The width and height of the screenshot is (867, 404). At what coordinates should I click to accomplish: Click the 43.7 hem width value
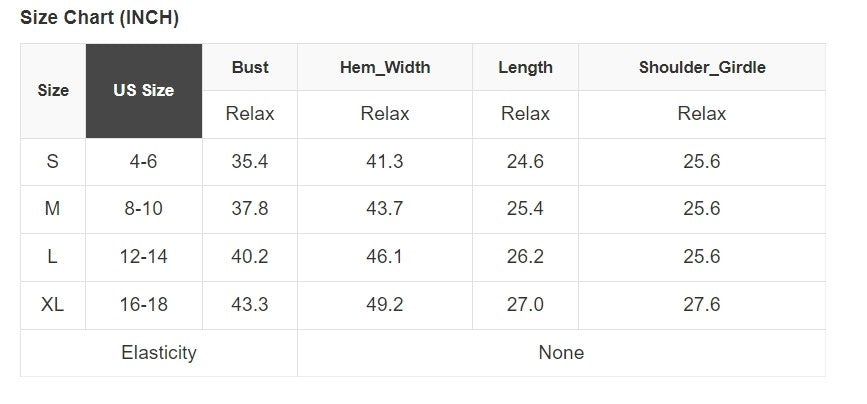point(385,209)
